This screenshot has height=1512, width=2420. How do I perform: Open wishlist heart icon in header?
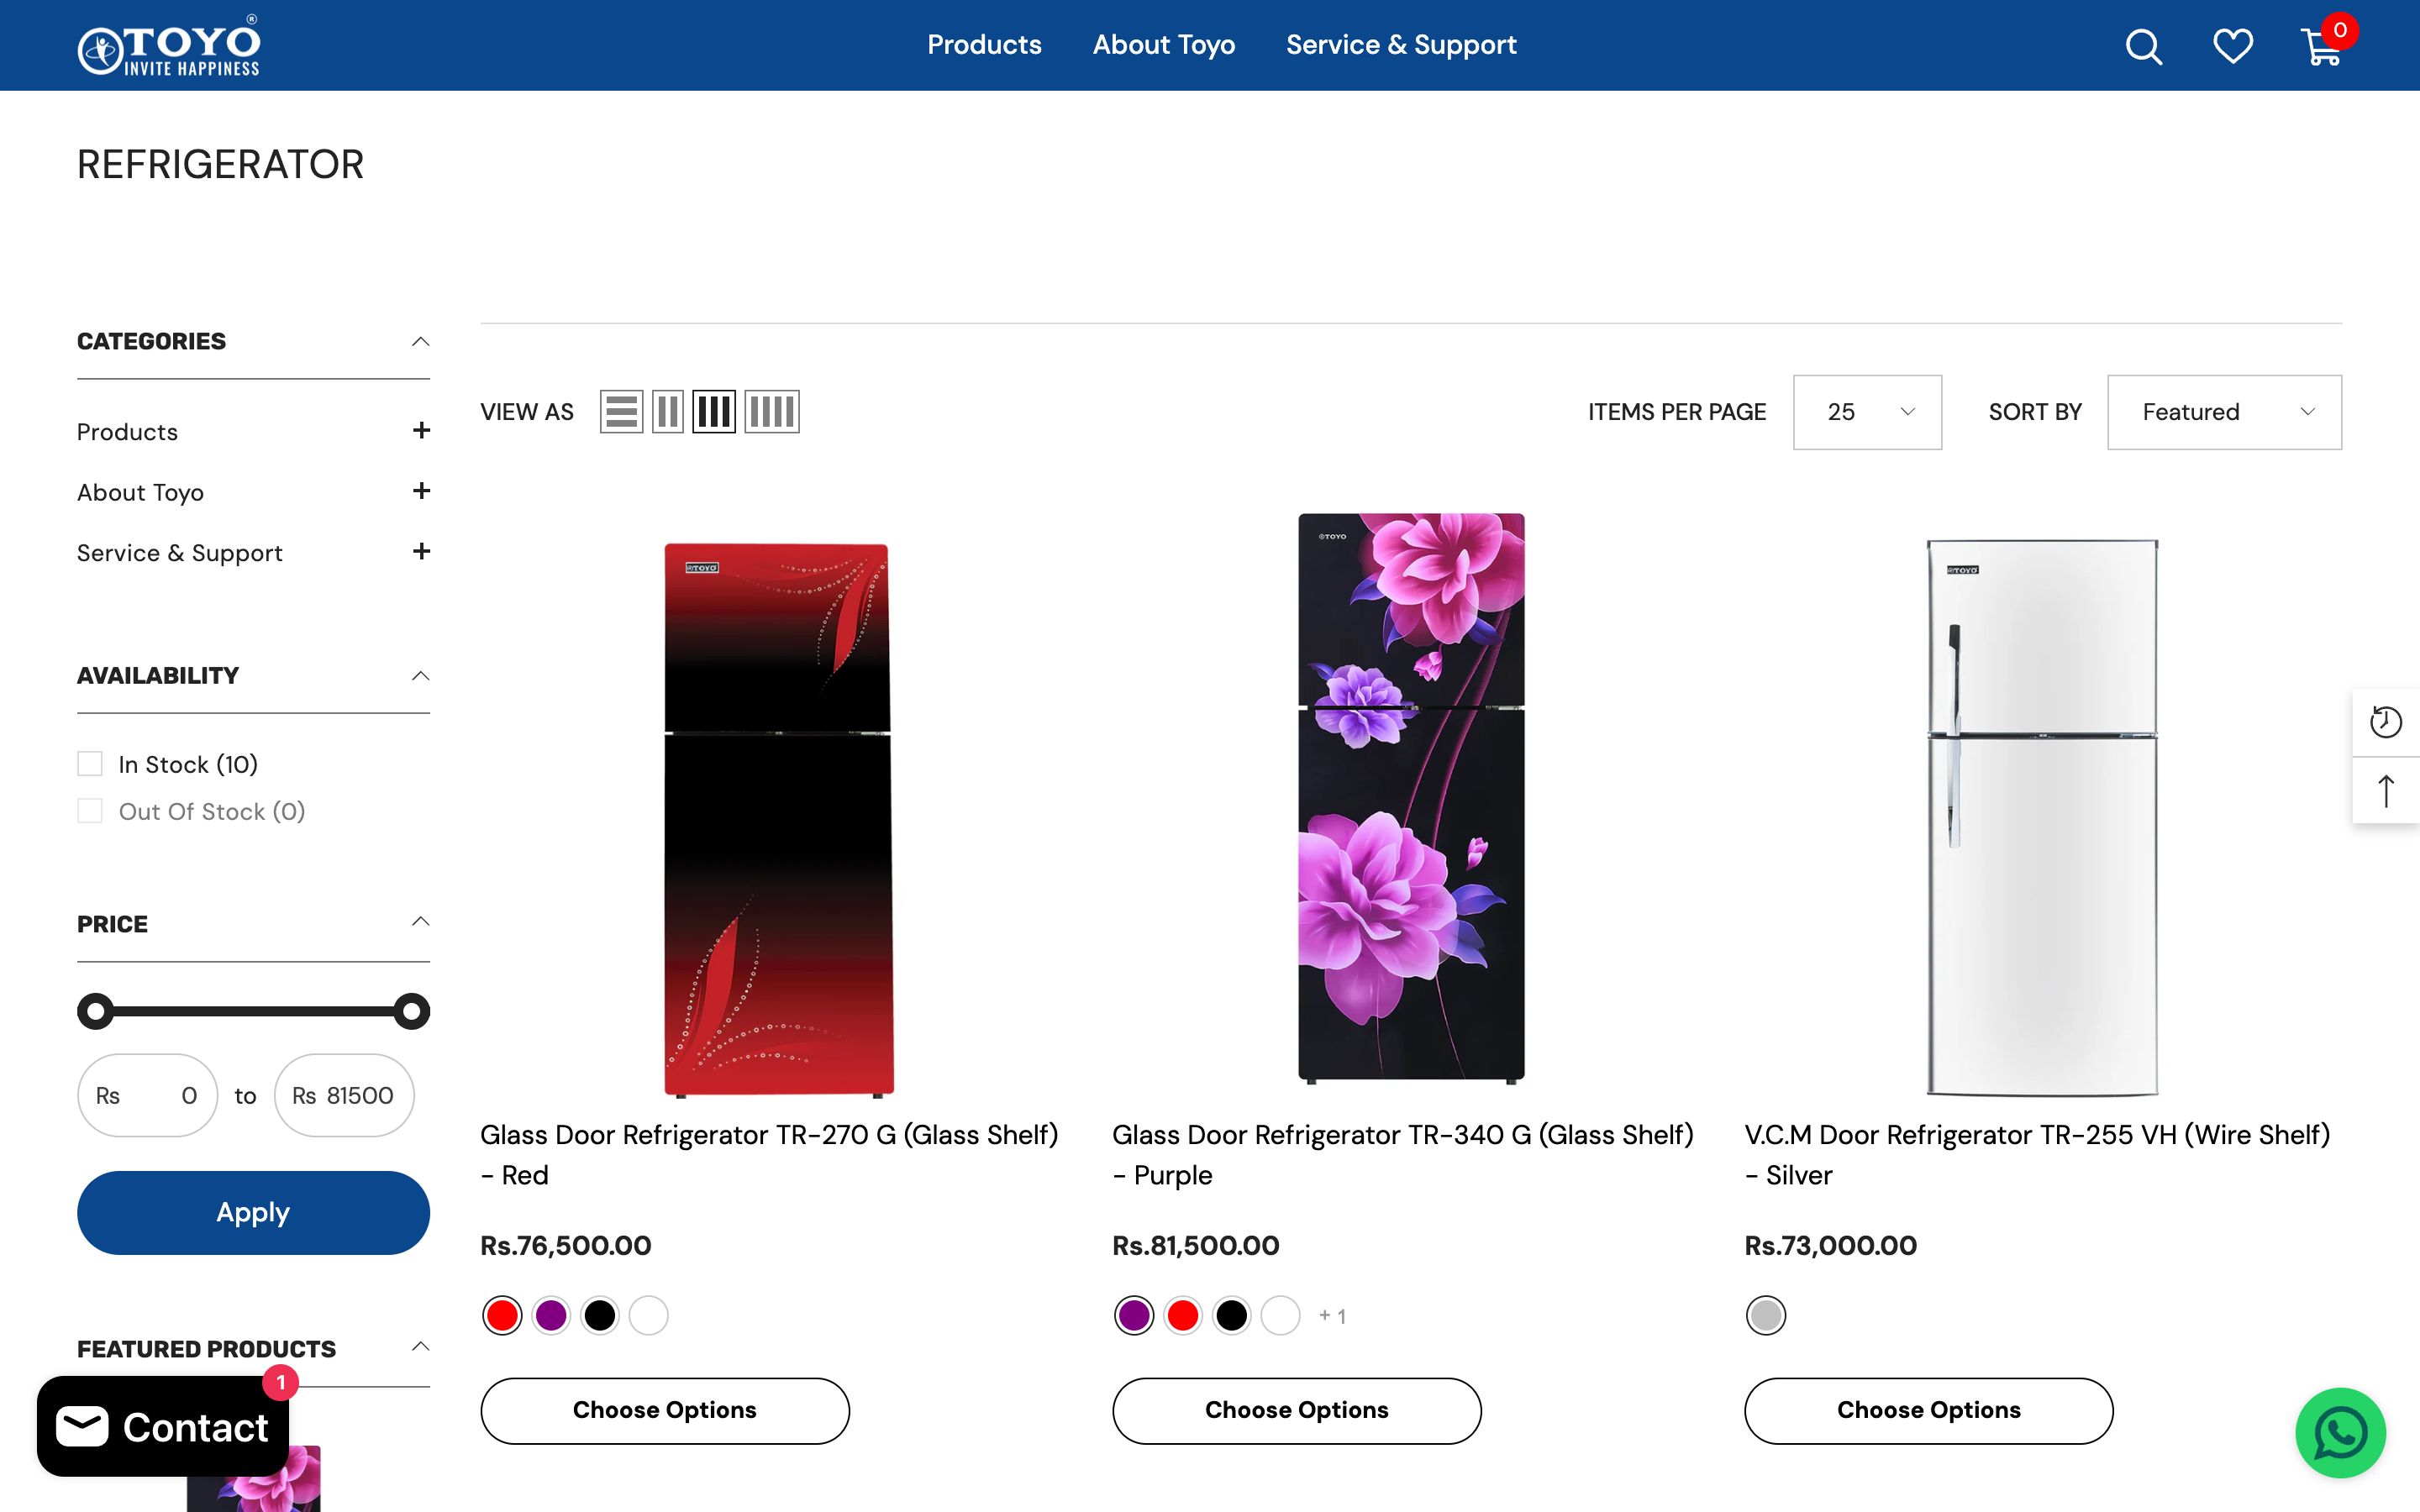(x=2232, y=46)
